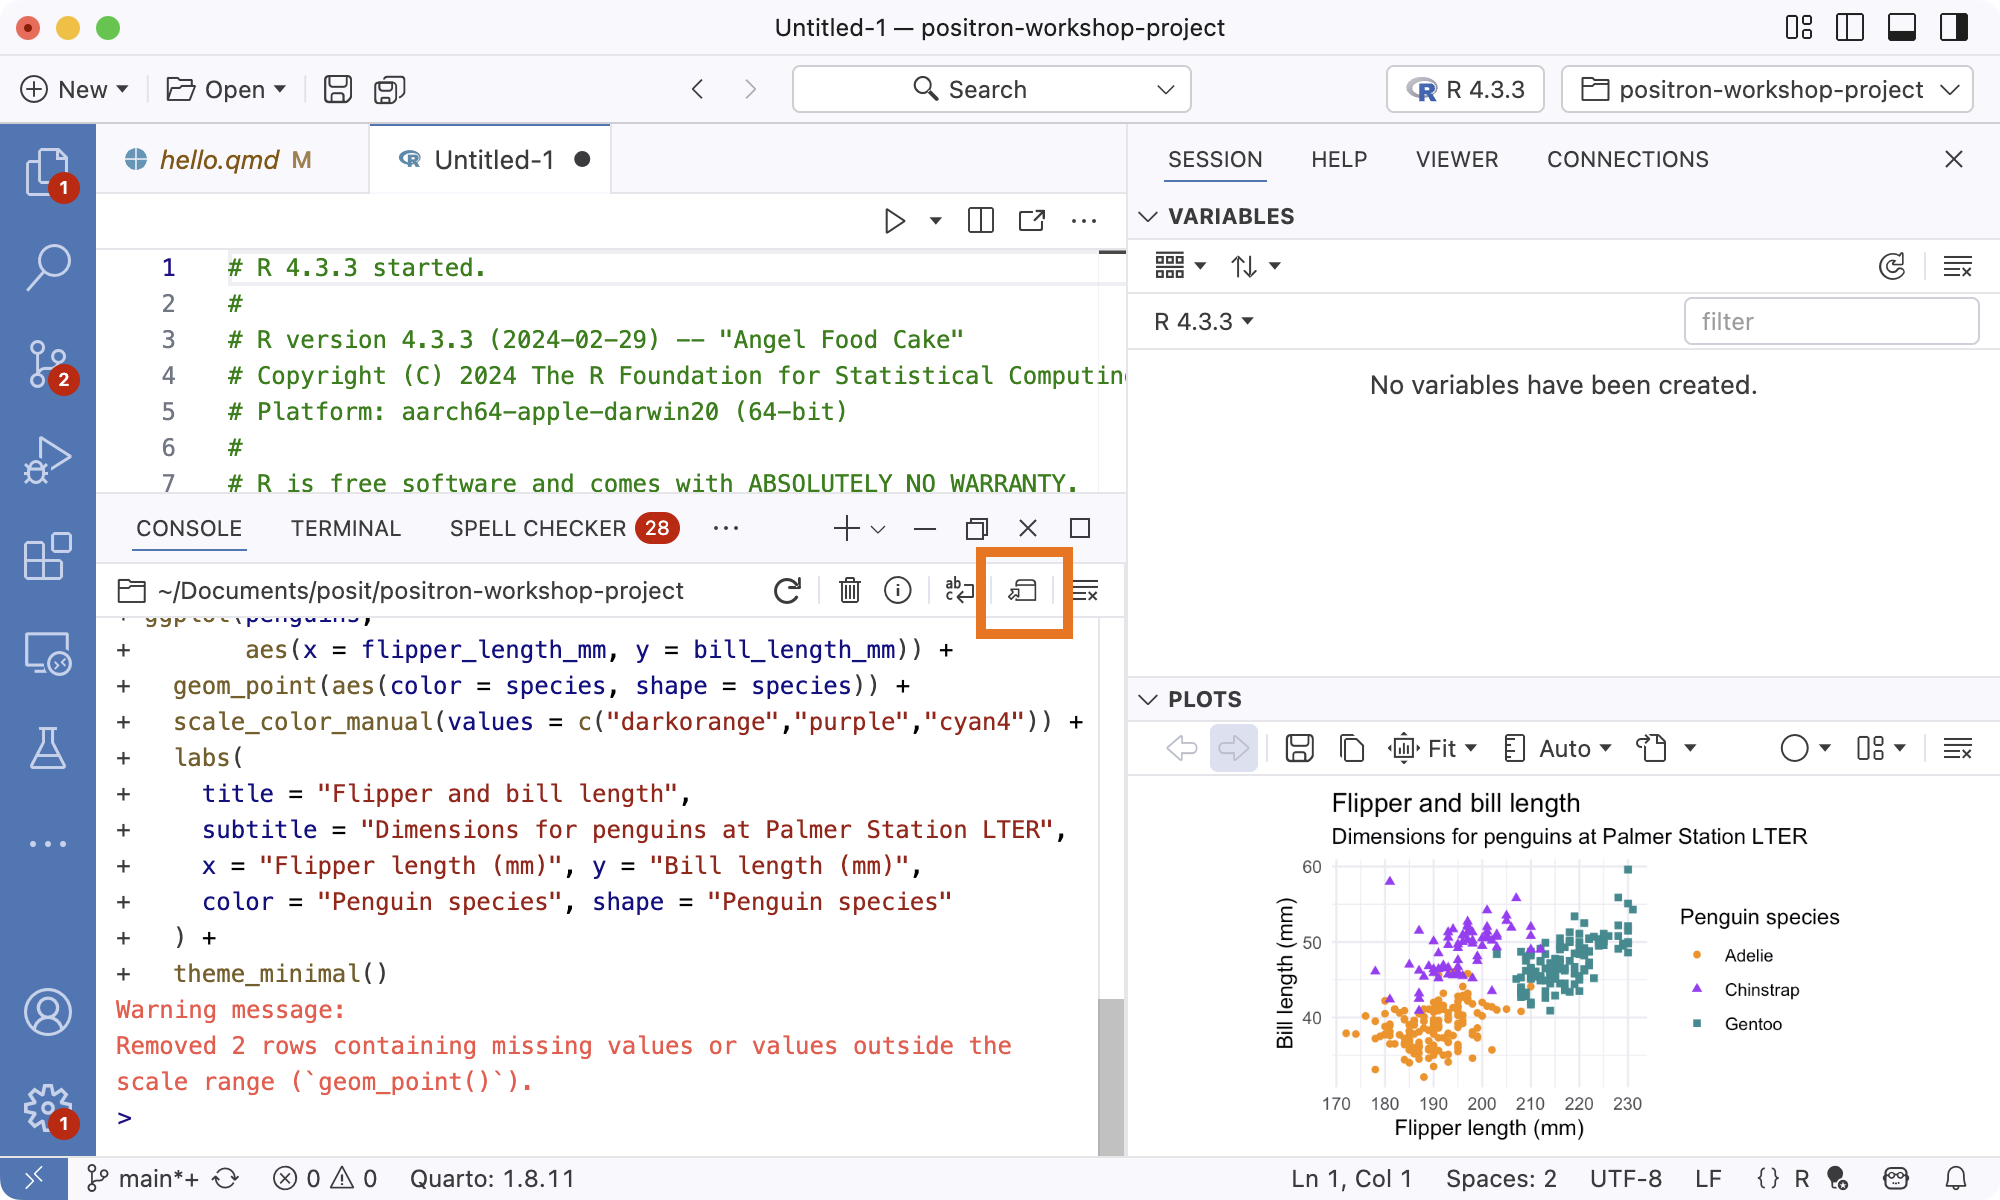Screen dimensions: 2000x1200
Task: Change the UTF-8 encoding setting
Action: coord(1626,1179)
